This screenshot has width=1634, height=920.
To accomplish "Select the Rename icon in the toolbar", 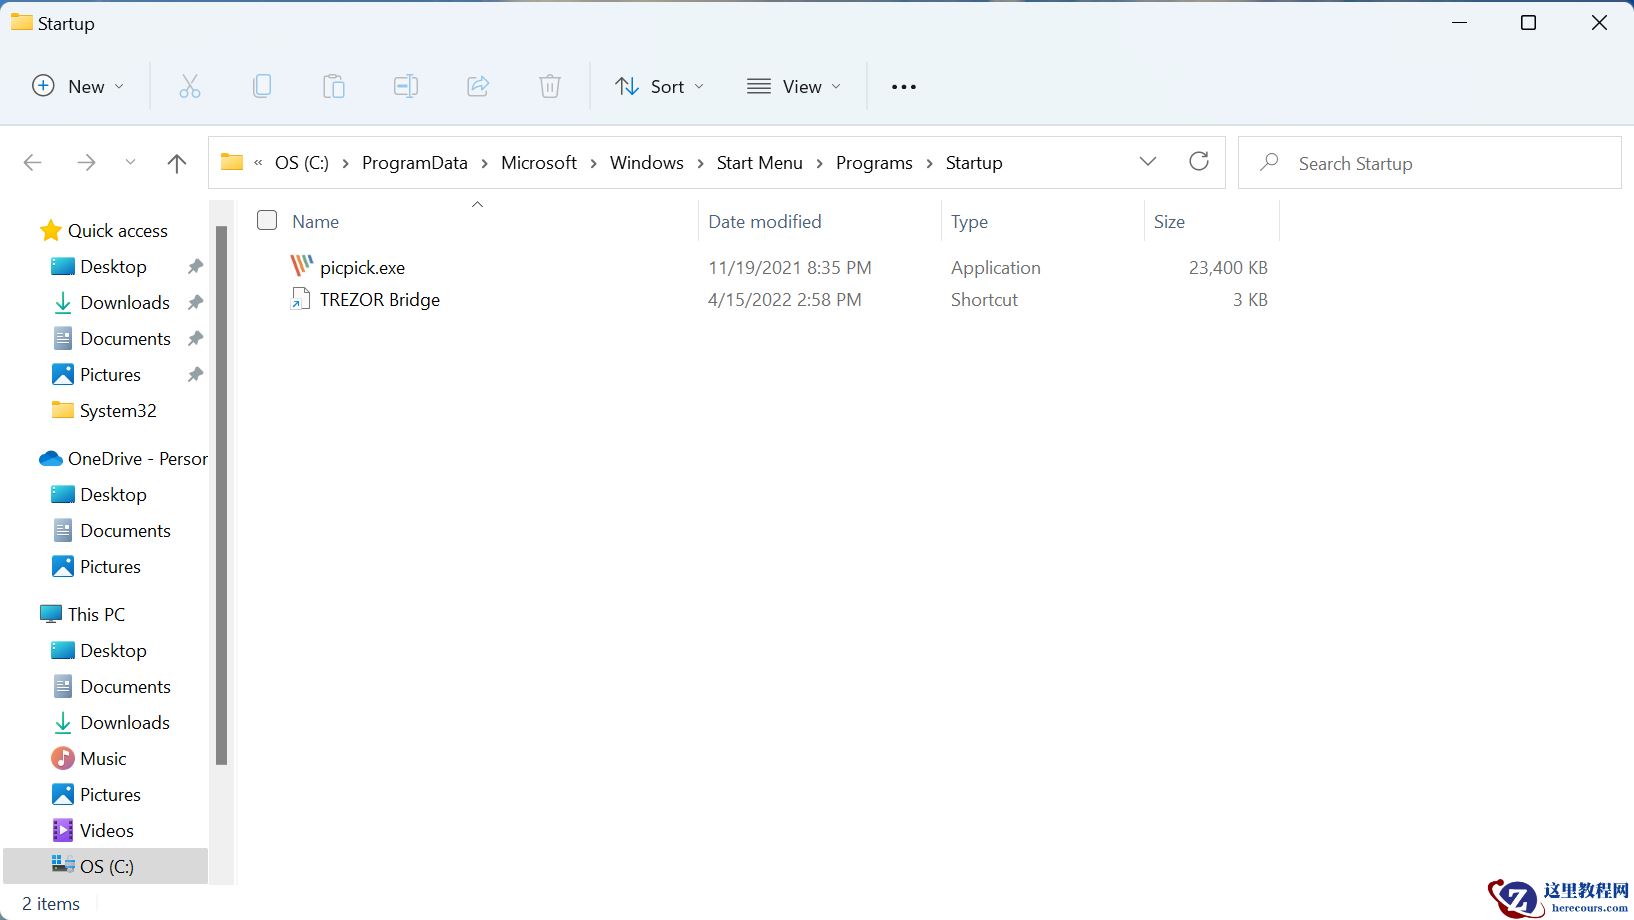I will point(406,86).
